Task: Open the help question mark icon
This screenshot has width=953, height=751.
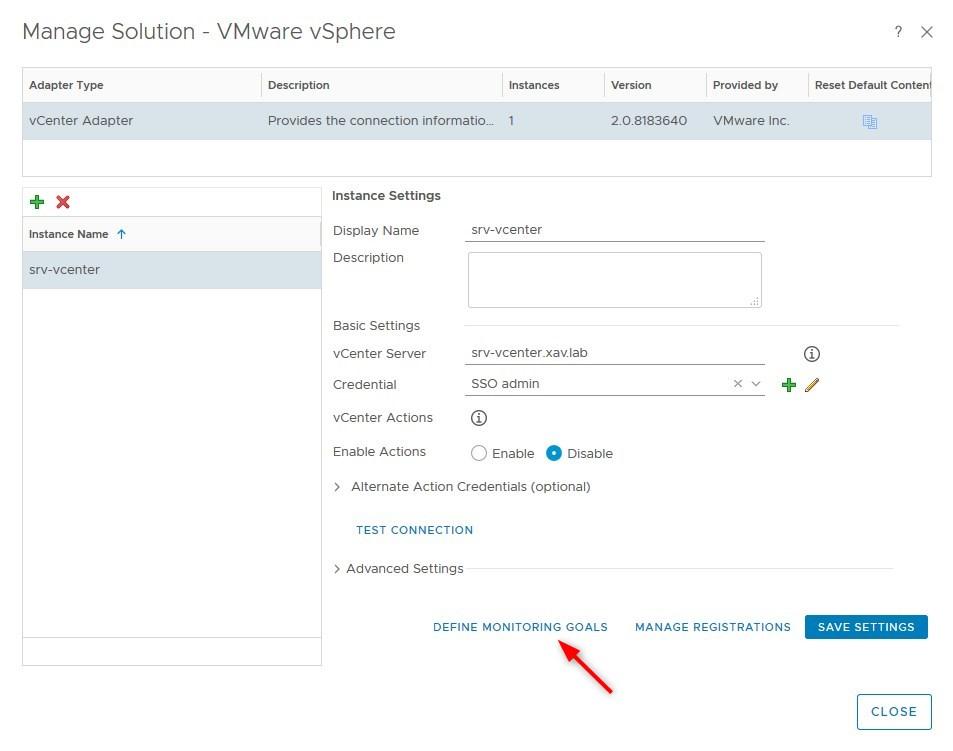Action: 898,32
